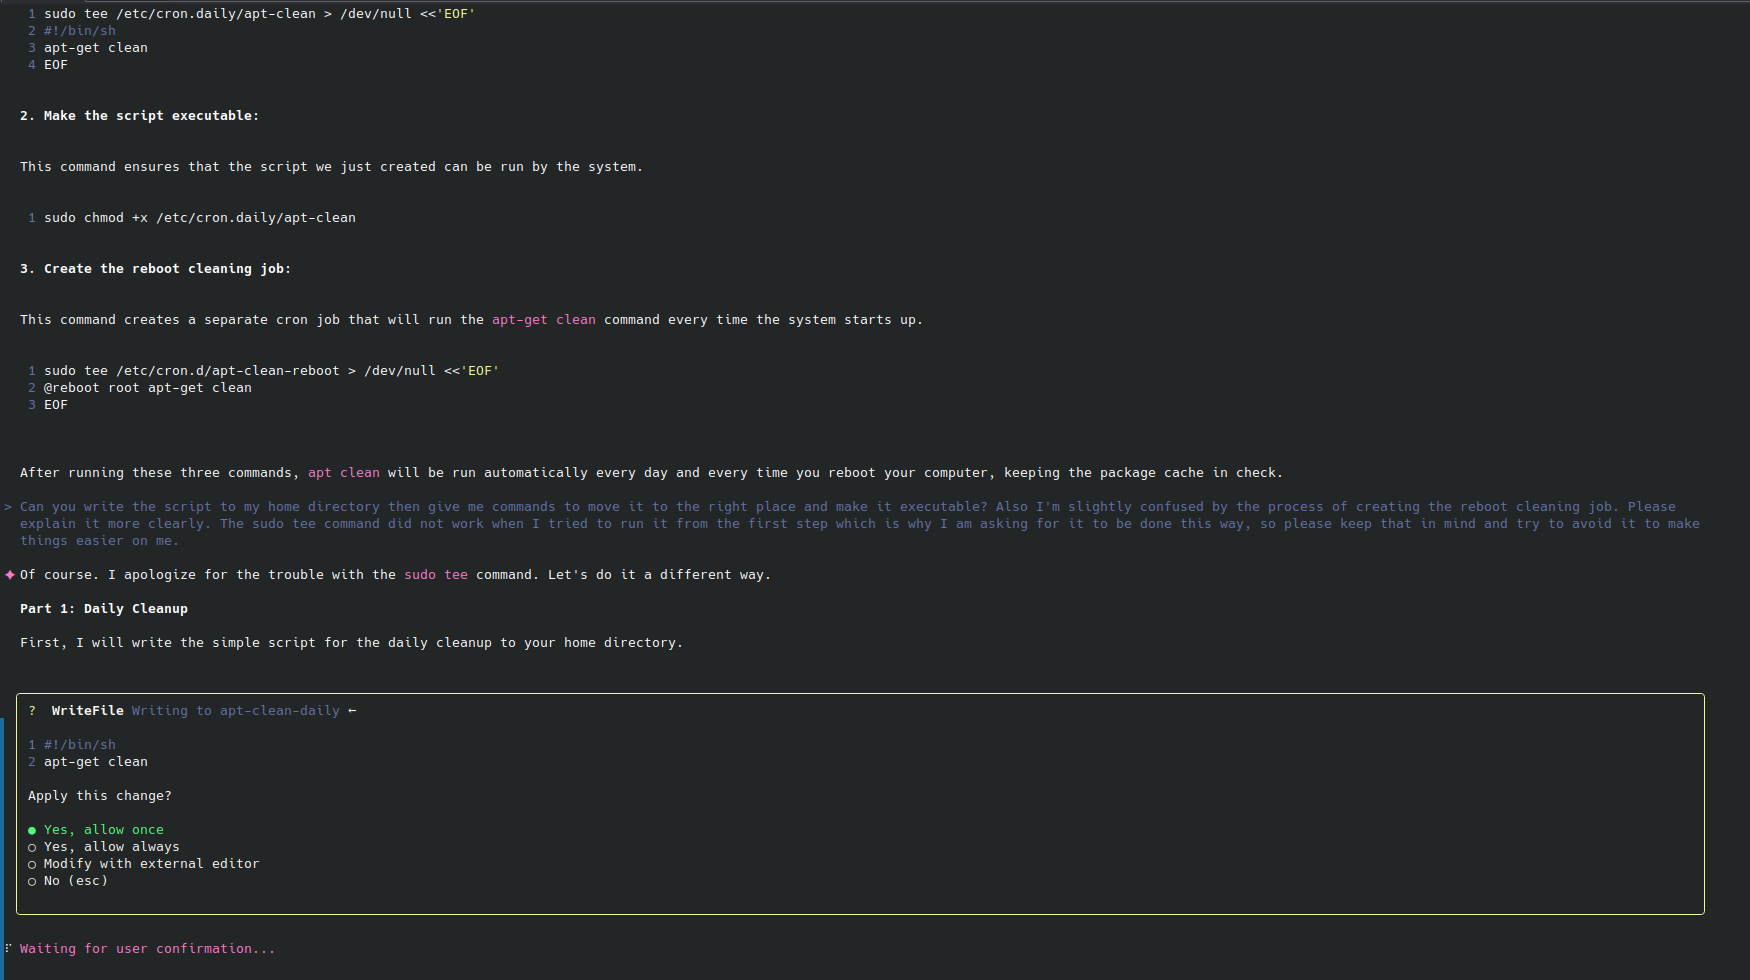
Task: Click the 'WriteFile' tool label
Action: tap(88, 711)
